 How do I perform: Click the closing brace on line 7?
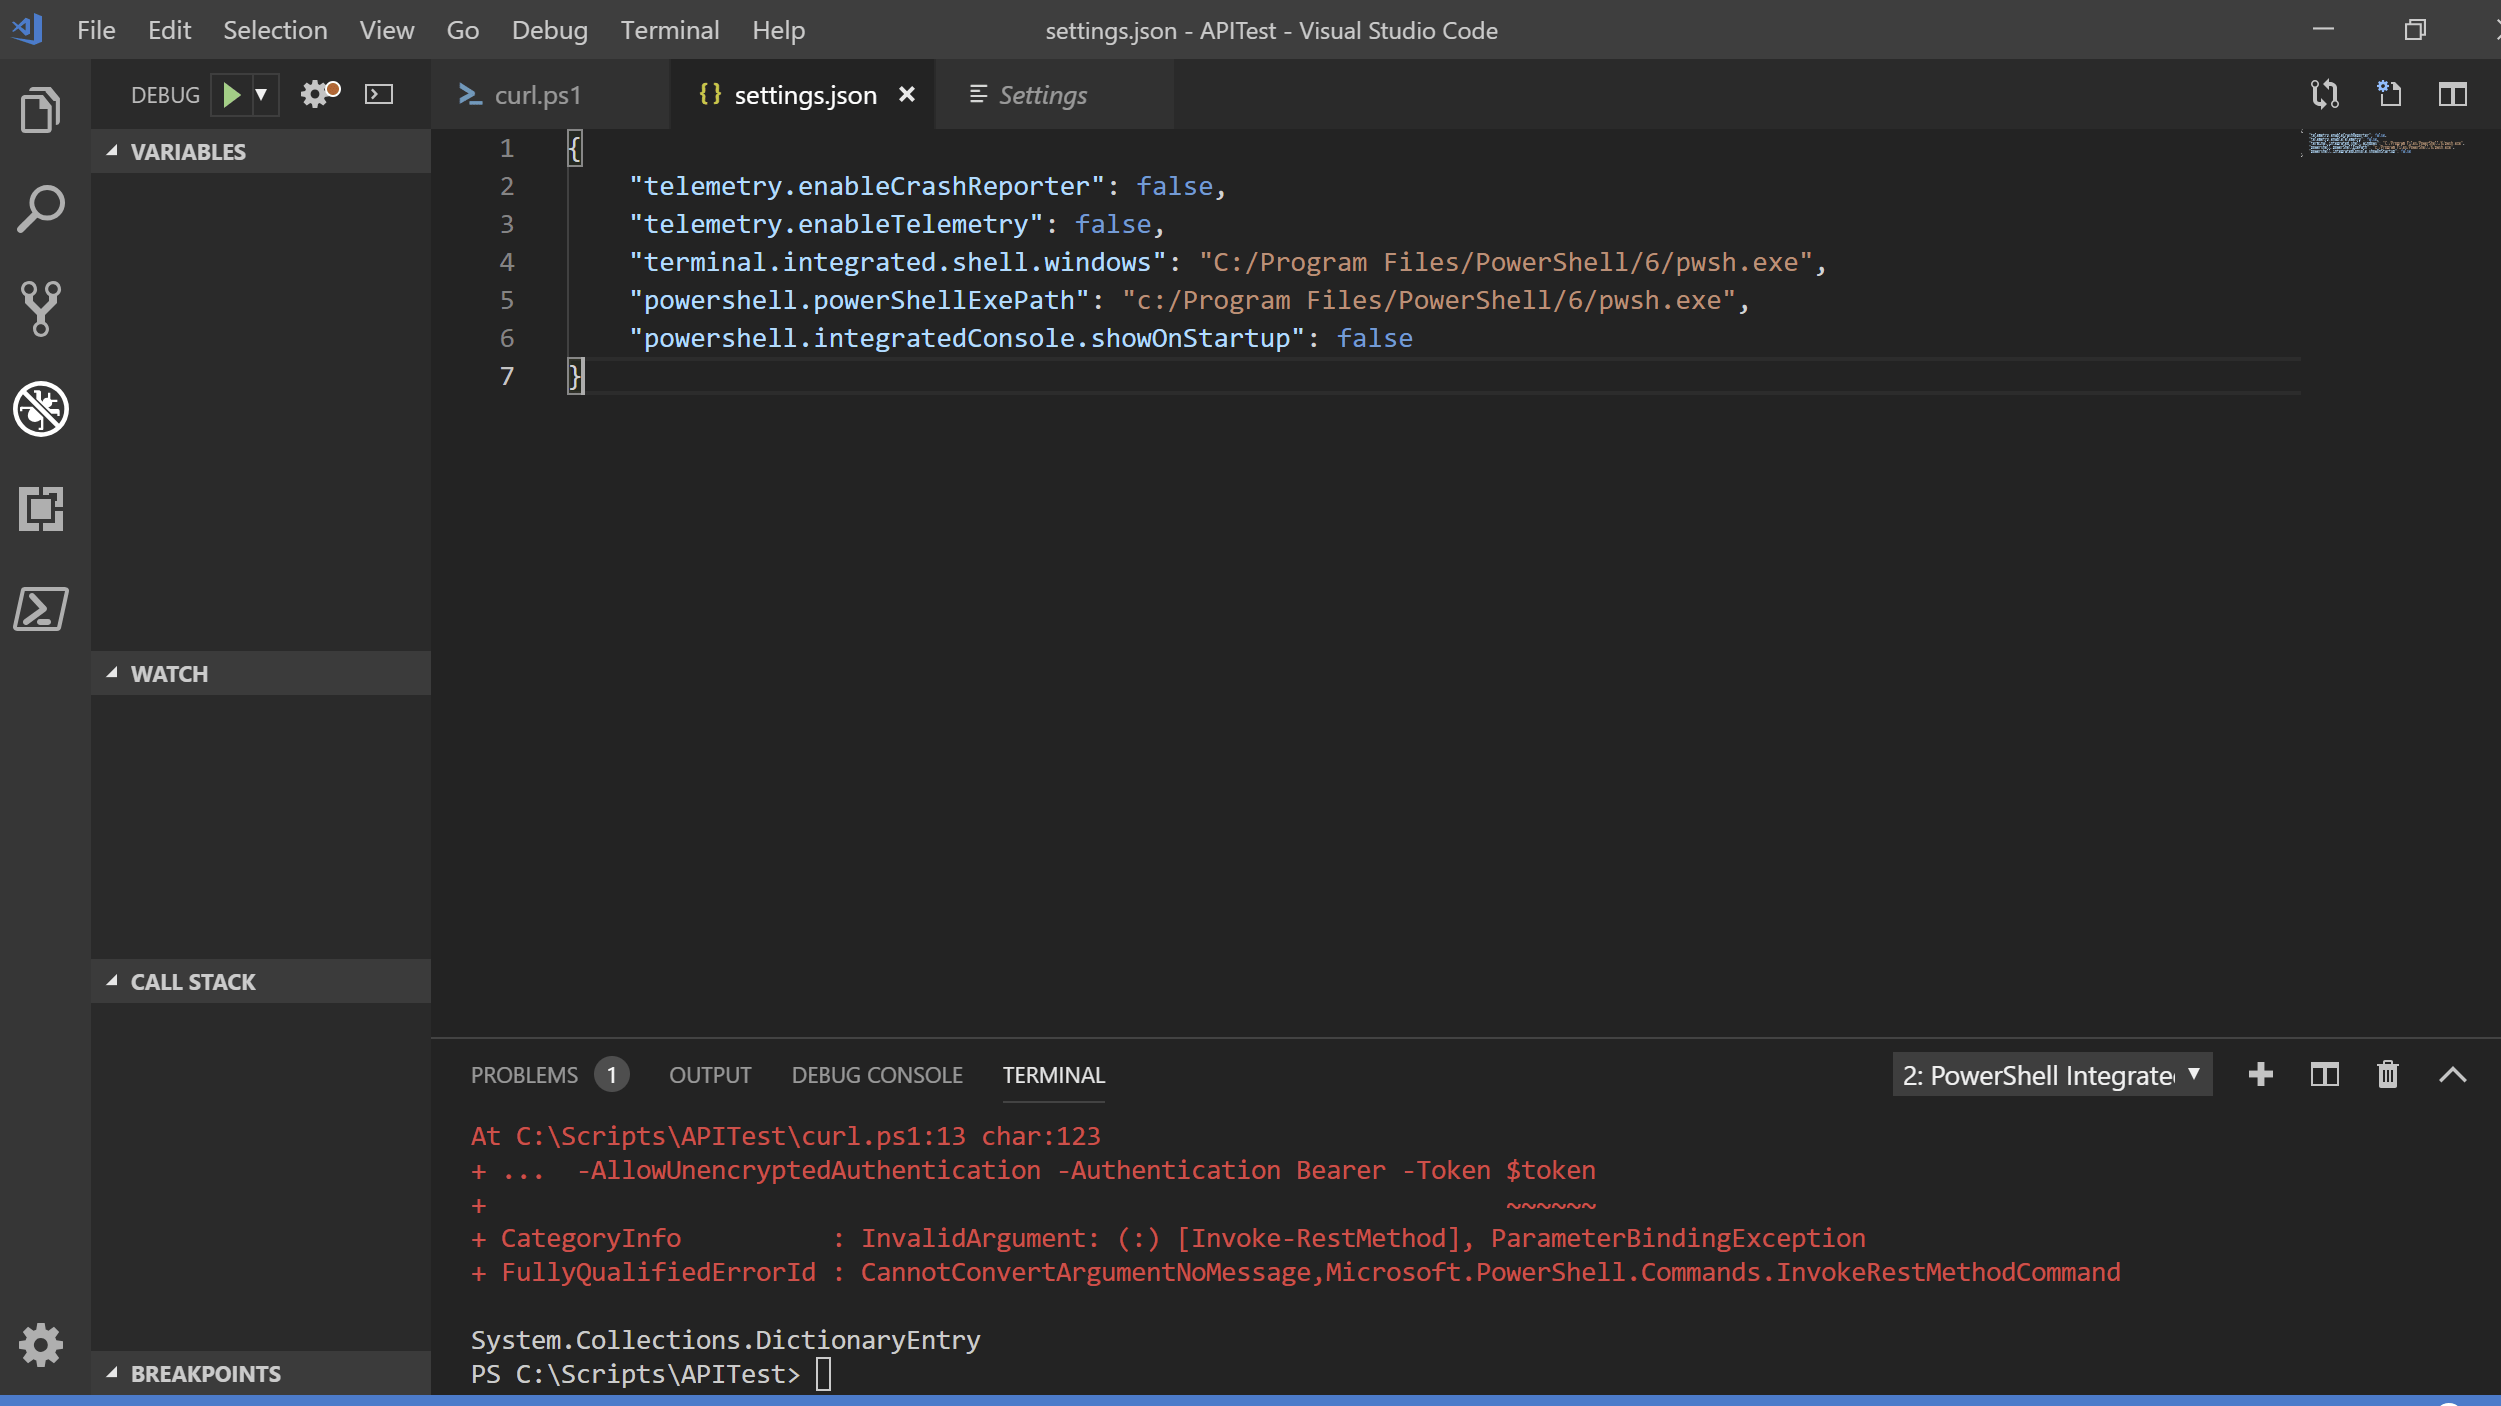coord(575,376)
